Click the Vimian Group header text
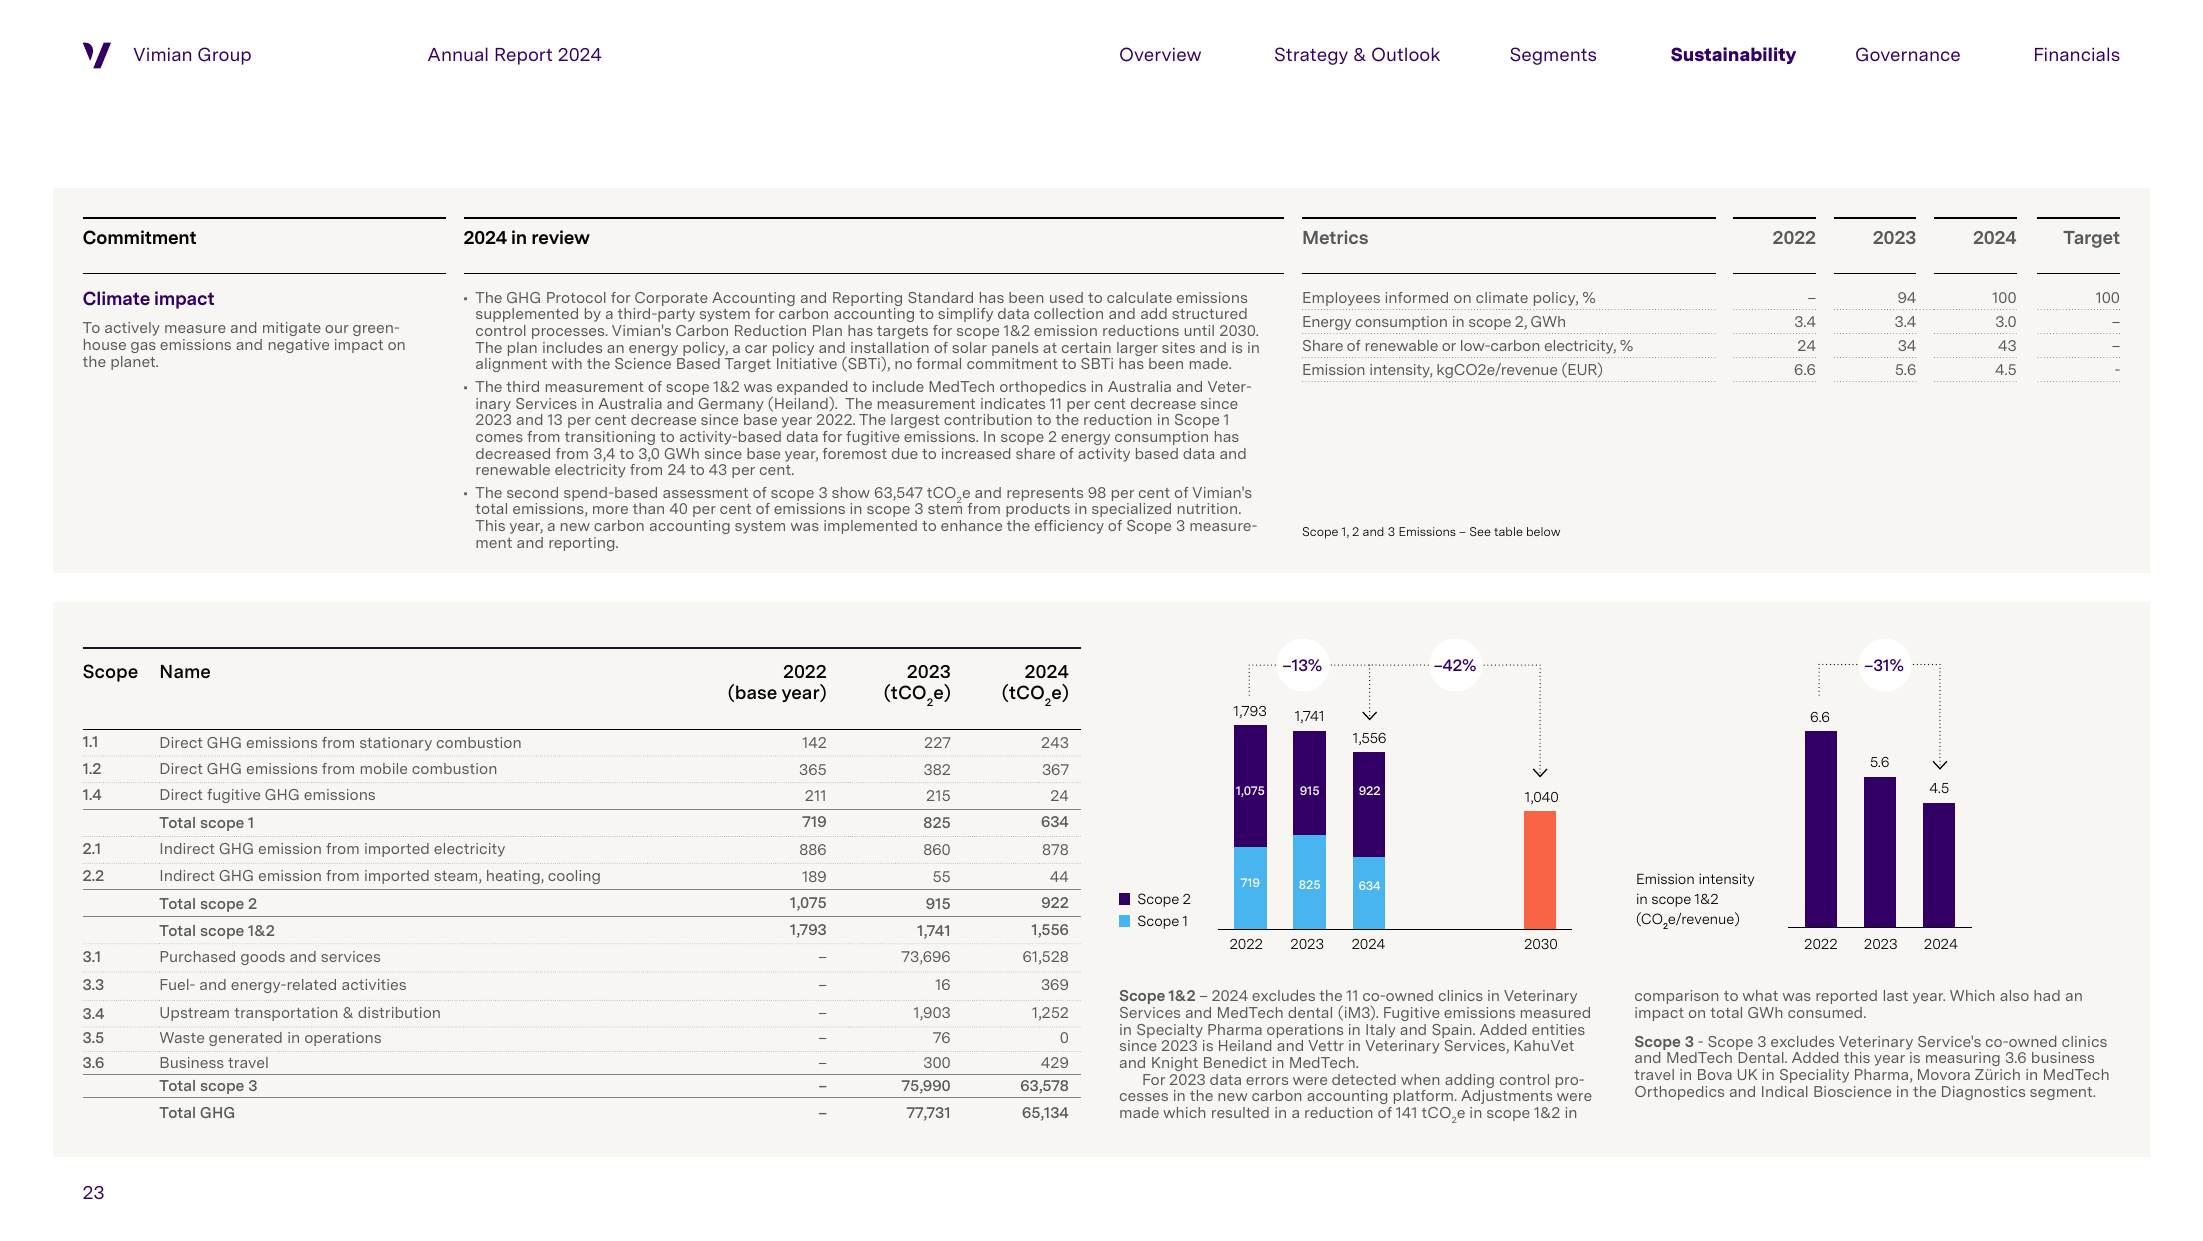 click(192, 55)
